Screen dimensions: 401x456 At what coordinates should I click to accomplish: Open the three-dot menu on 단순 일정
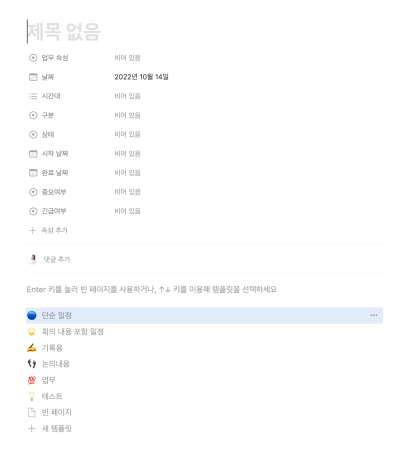pyautogui.click(x=373, y=315)
